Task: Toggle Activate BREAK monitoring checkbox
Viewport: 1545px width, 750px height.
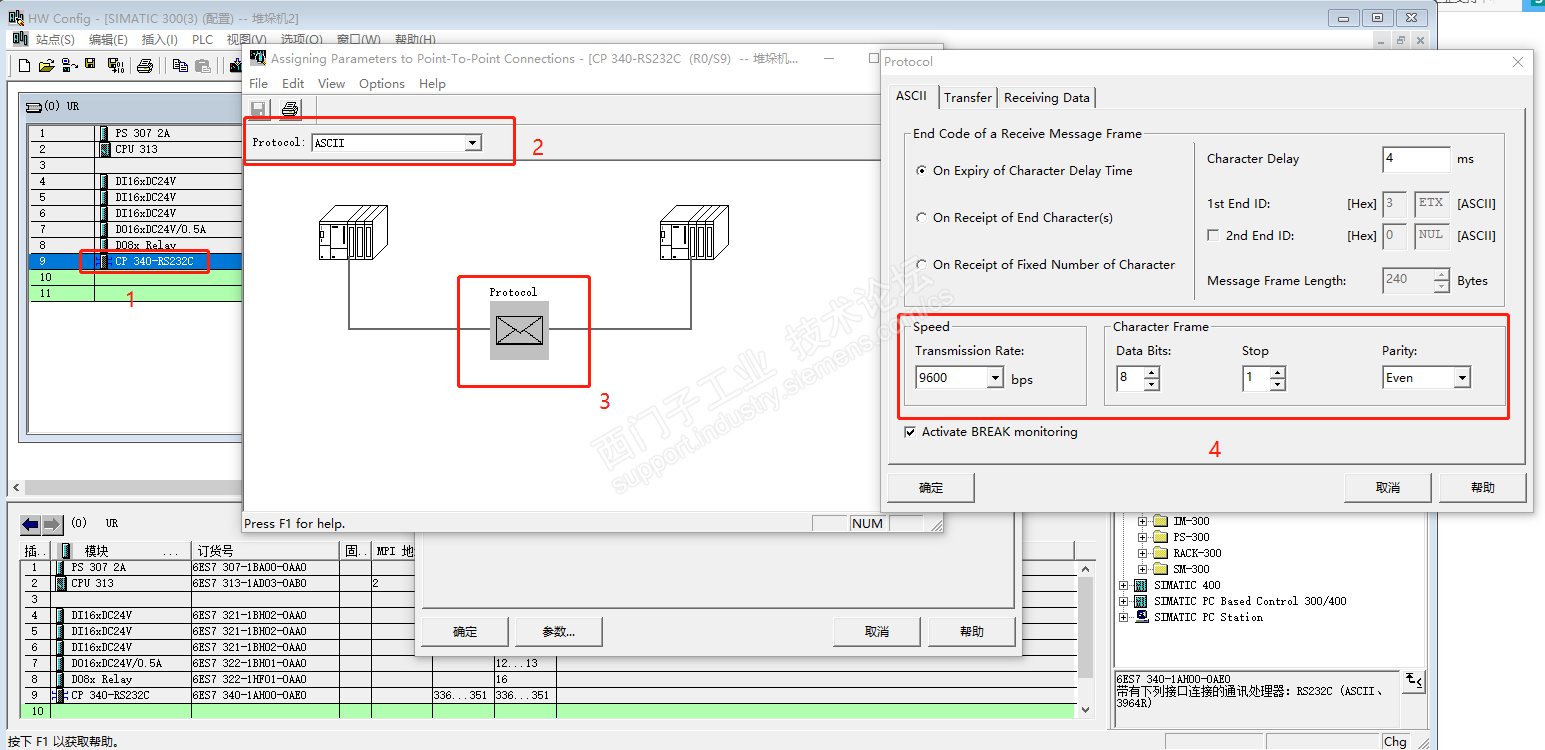Action: click(x=910, y=432)
